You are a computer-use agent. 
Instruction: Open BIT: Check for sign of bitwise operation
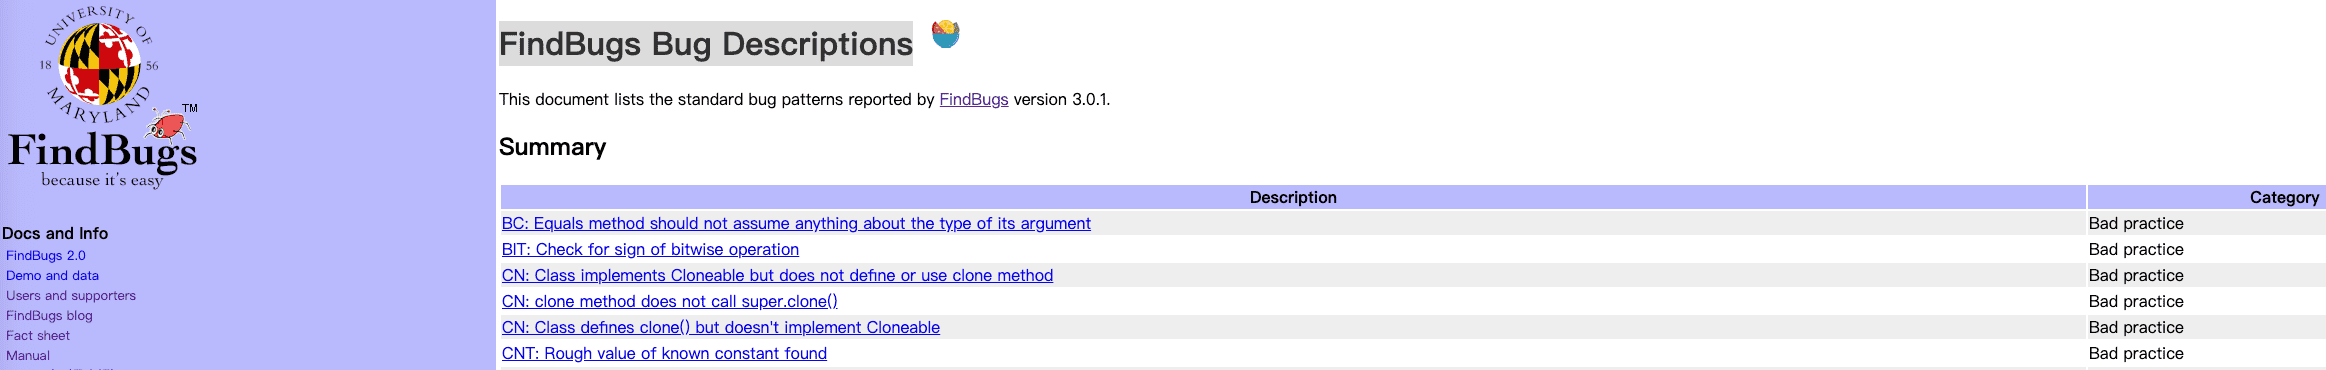(650, 250)
